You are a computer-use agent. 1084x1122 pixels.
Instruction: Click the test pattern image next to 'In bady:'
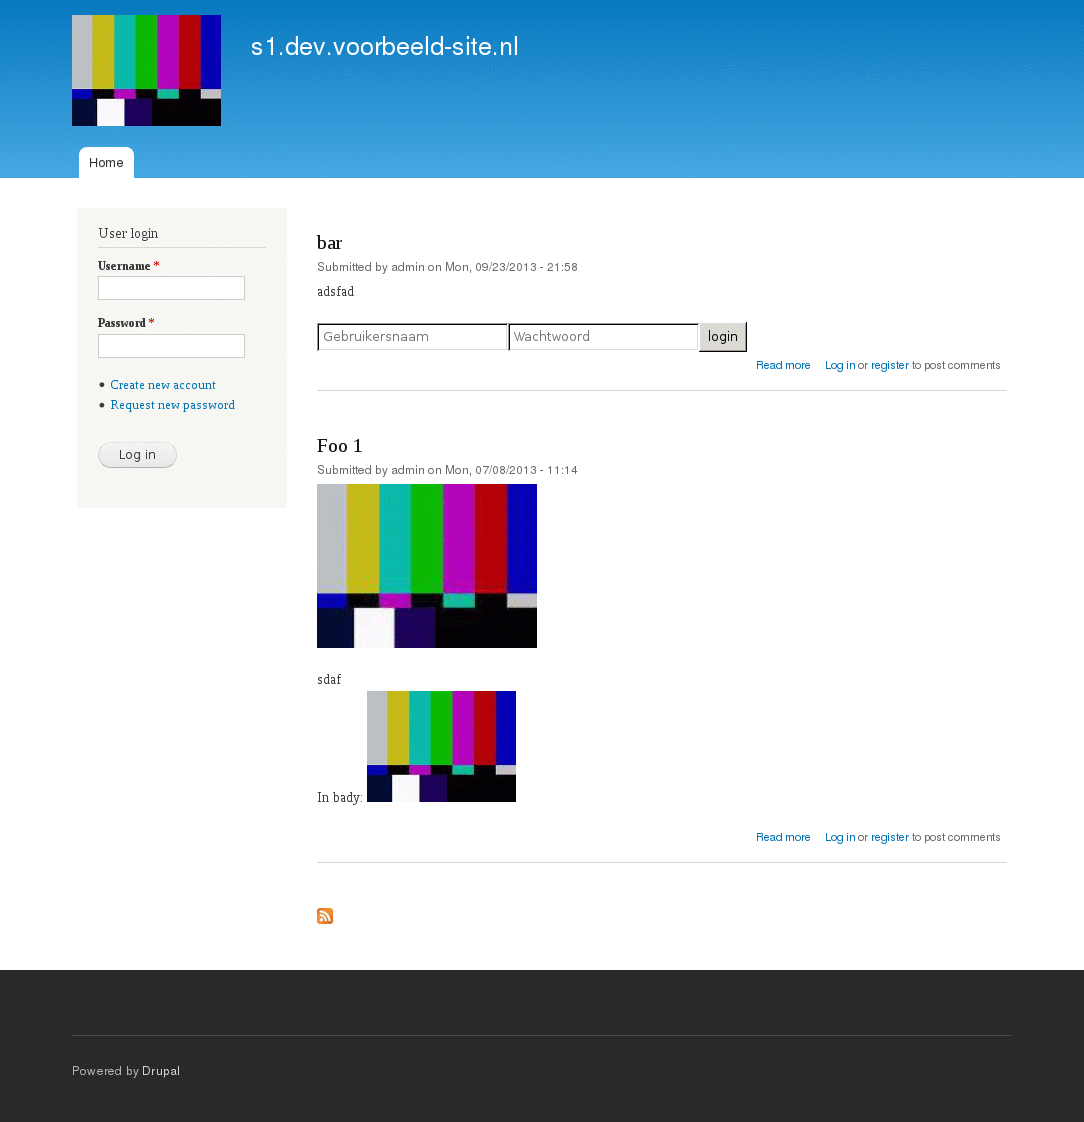(441, 746)
